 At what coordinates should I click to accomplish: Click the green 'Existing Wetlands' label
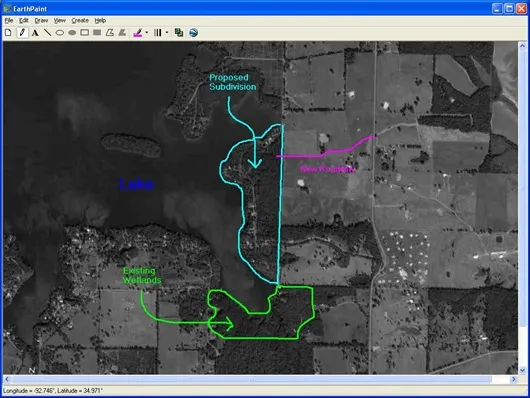click(x=142, y=275)
